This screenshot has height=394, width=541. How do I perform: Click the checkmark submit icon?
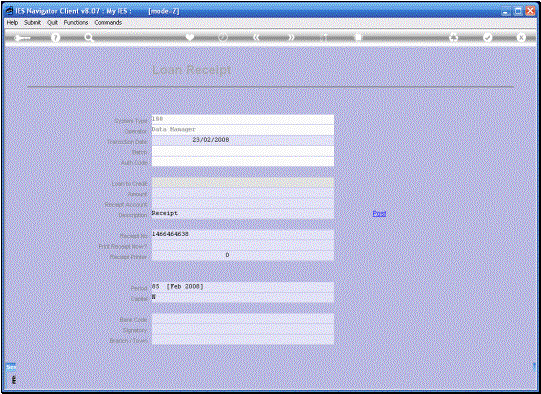click(x=488, y=37)
